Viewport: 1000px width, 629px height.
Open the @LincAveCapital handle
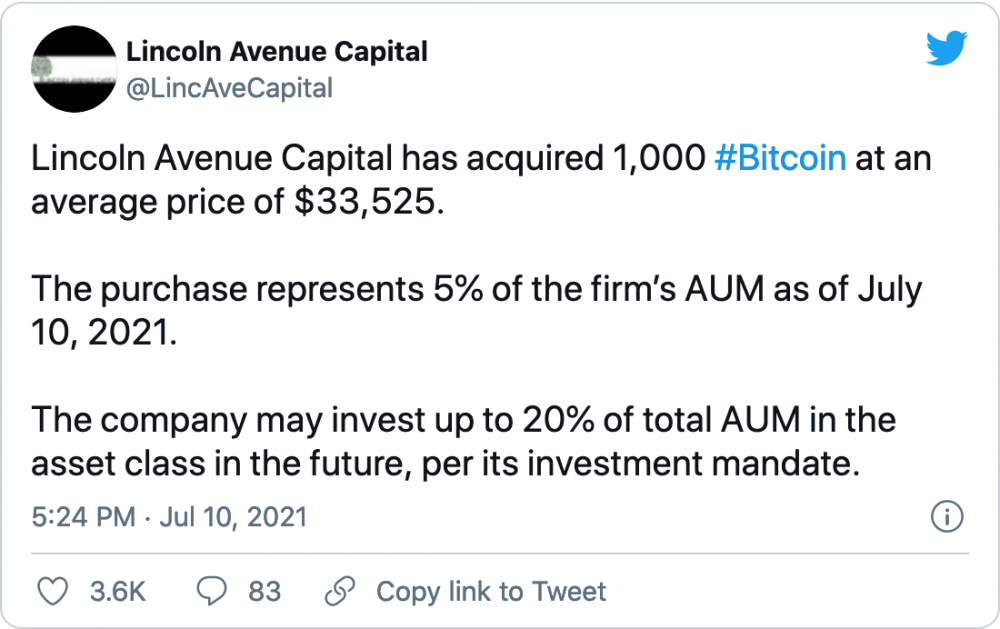tap(229, 89)
